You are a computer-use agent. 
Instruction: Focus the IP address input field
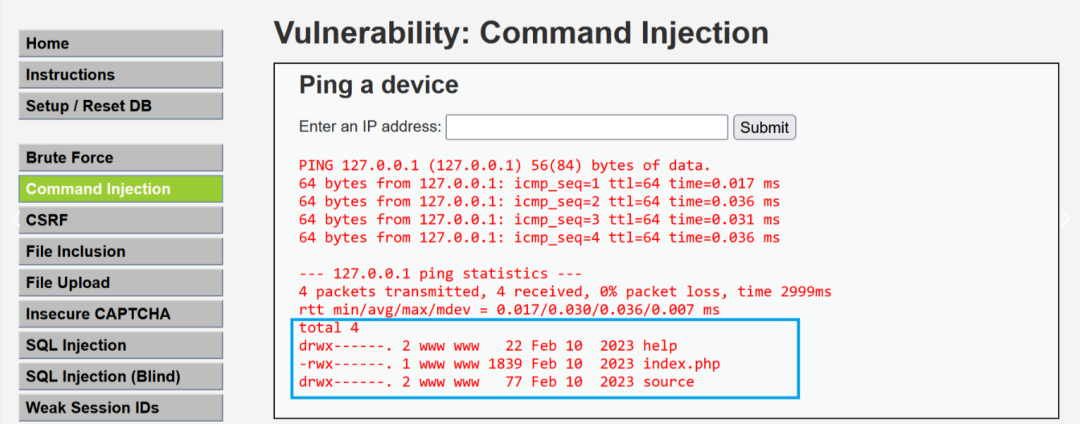tap(586, 127)
